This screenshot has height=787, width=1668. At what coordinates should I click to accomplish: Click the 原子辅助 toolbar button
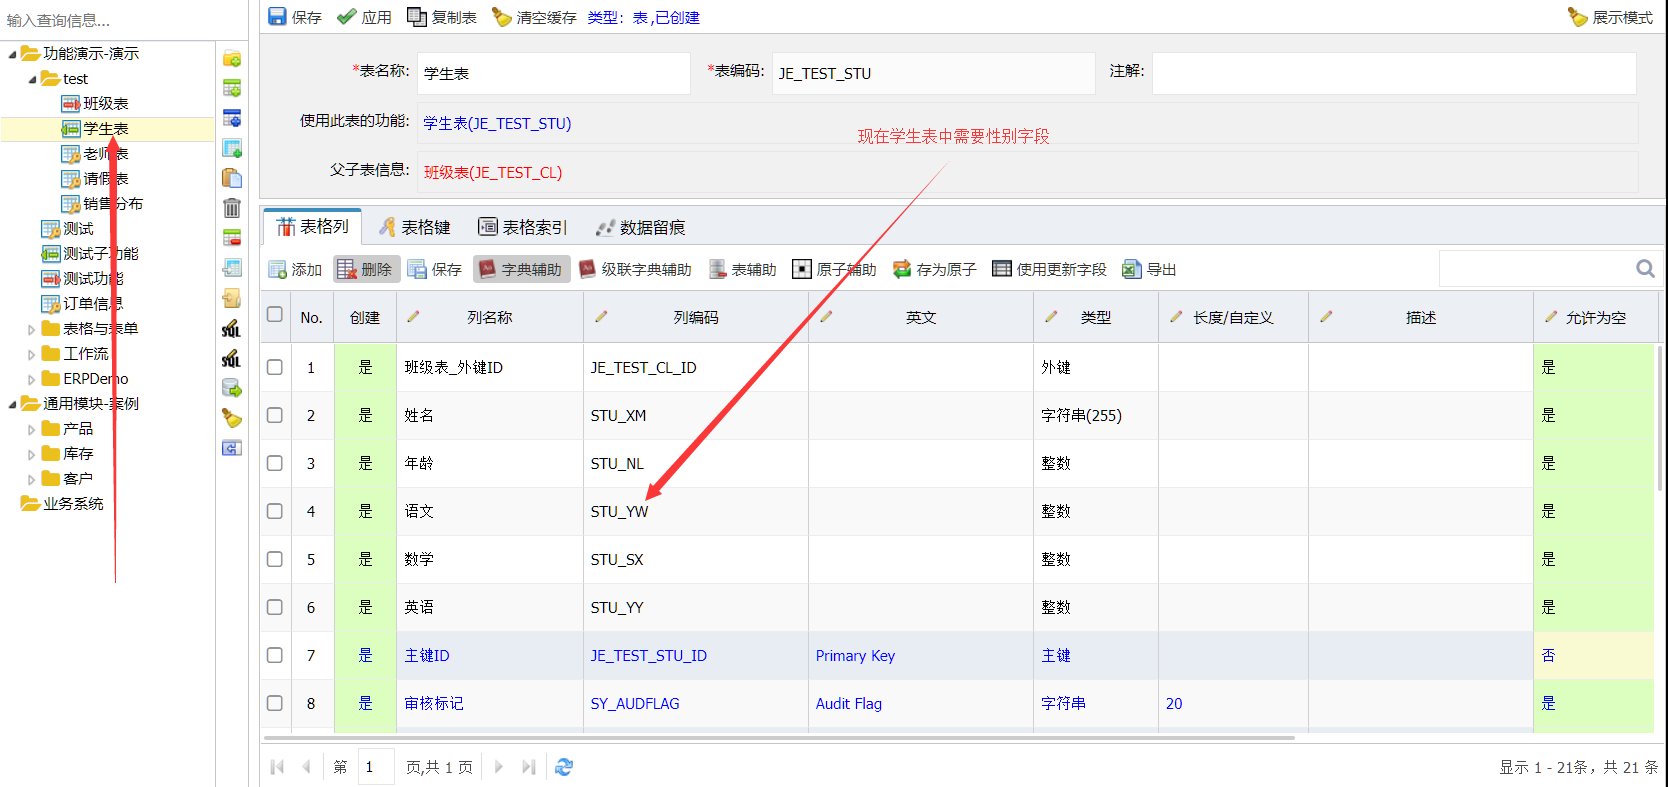(835, 269)
